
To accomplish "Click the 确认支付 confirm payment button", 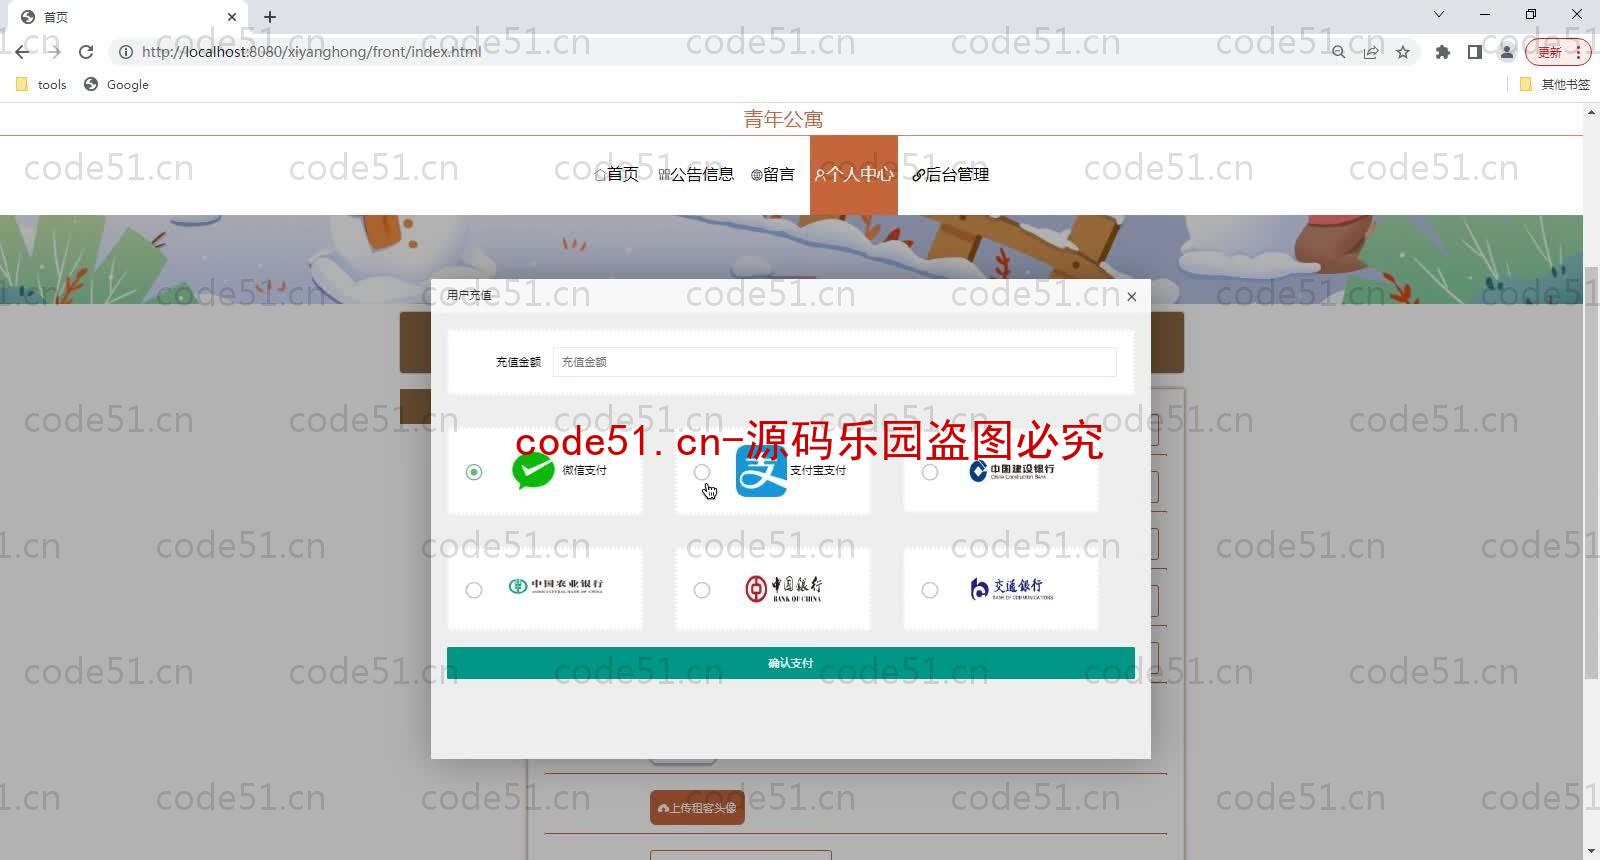I will [791, 663].
